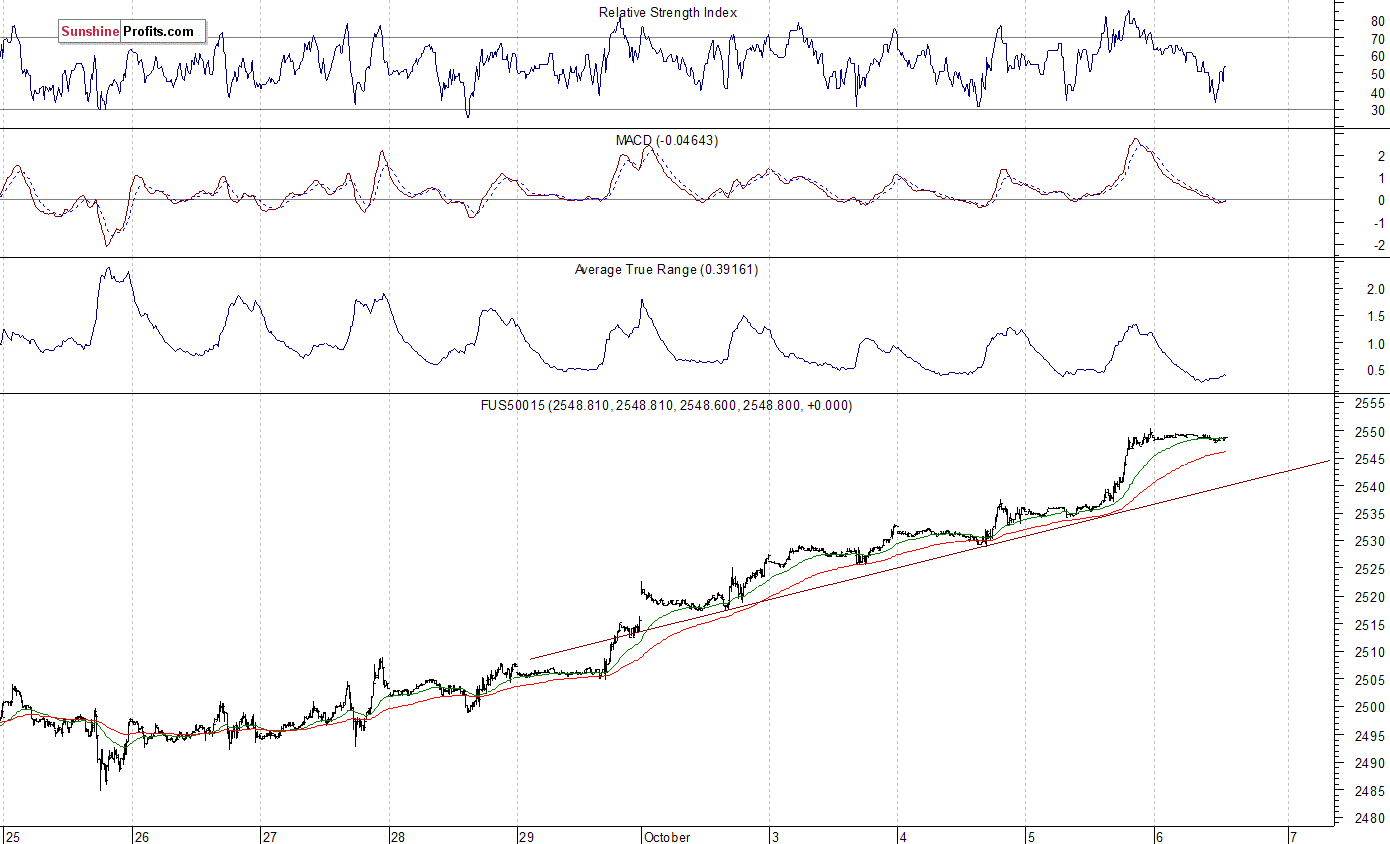
Task: Click the 27 date label on the time axis
Action: coord(269,837)
